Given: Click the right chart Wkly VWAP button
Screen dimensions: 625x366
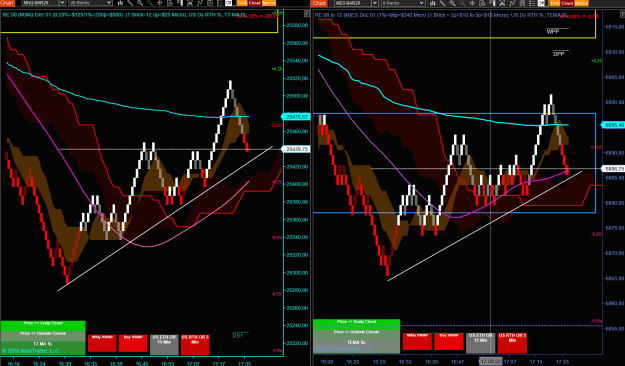Looking at the screenshot, I should point(417,342).
